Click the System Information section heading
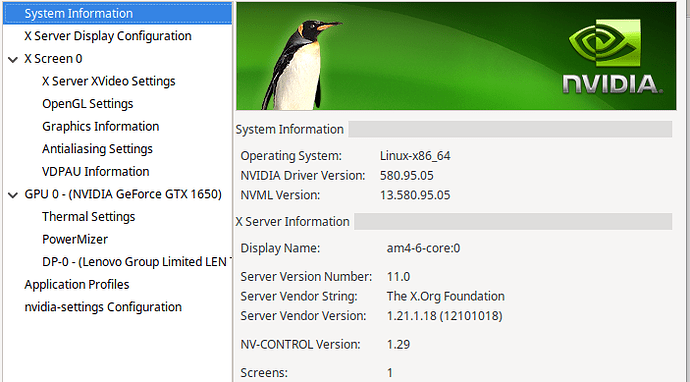Image resolution: width=690 pixels, height=382 pixels. 290,129
